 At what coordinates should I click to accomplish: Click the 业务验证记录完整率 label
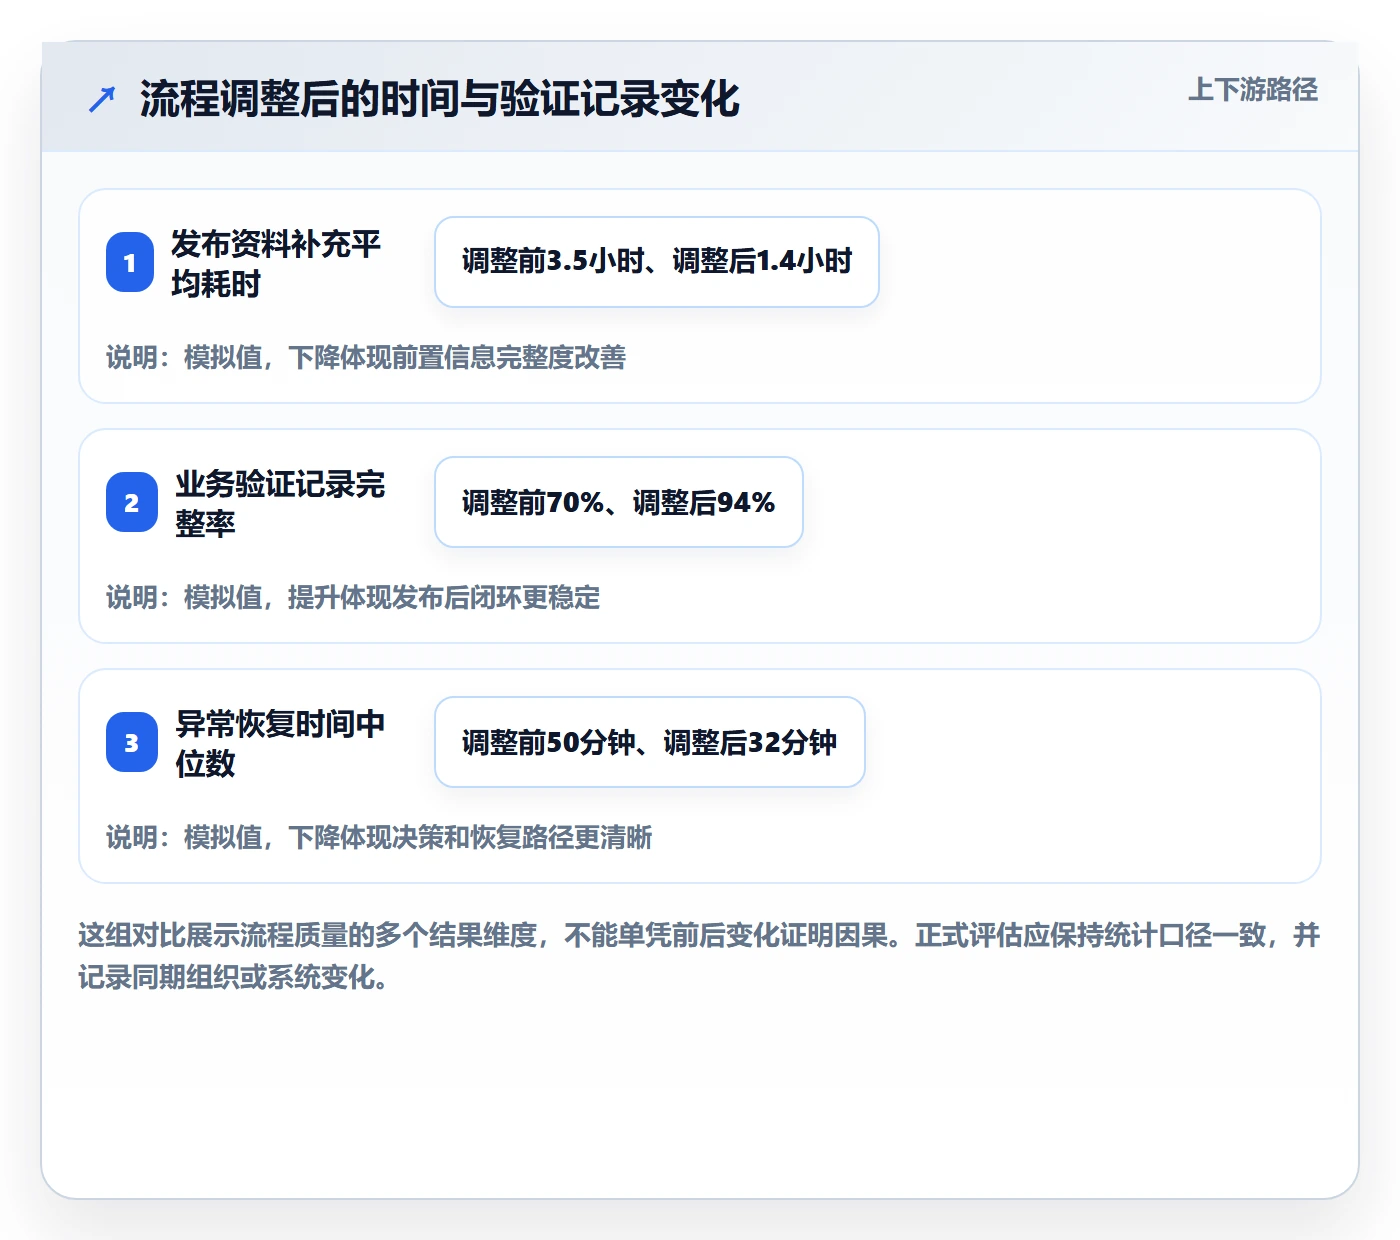[280, 503]
